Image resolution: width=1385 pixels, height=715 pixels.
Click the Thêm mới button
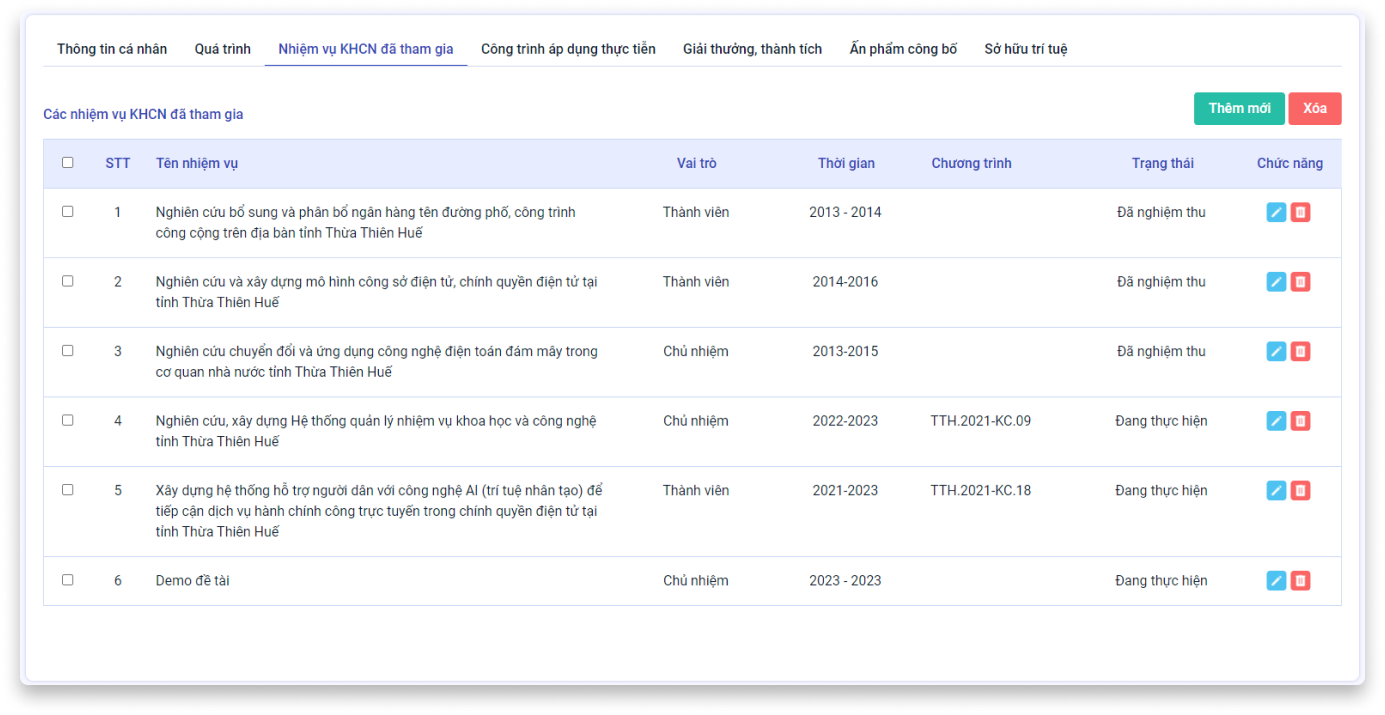point(1239,109)
